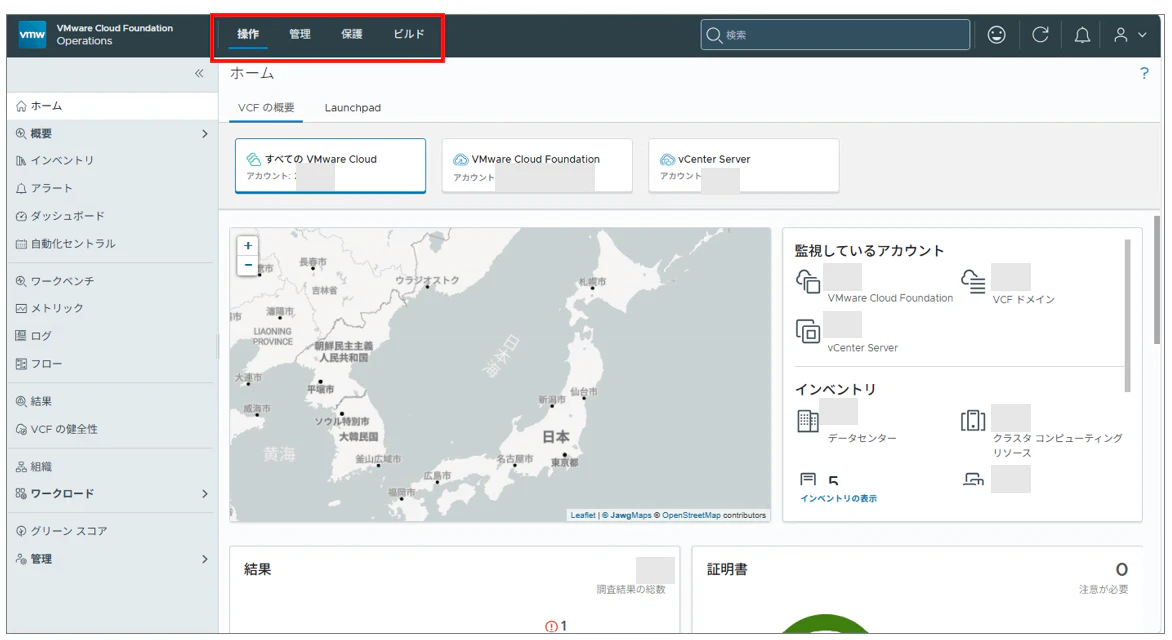Open インベントリ in the sidebar
The image size is (1172, 640).
coord(63,161)
